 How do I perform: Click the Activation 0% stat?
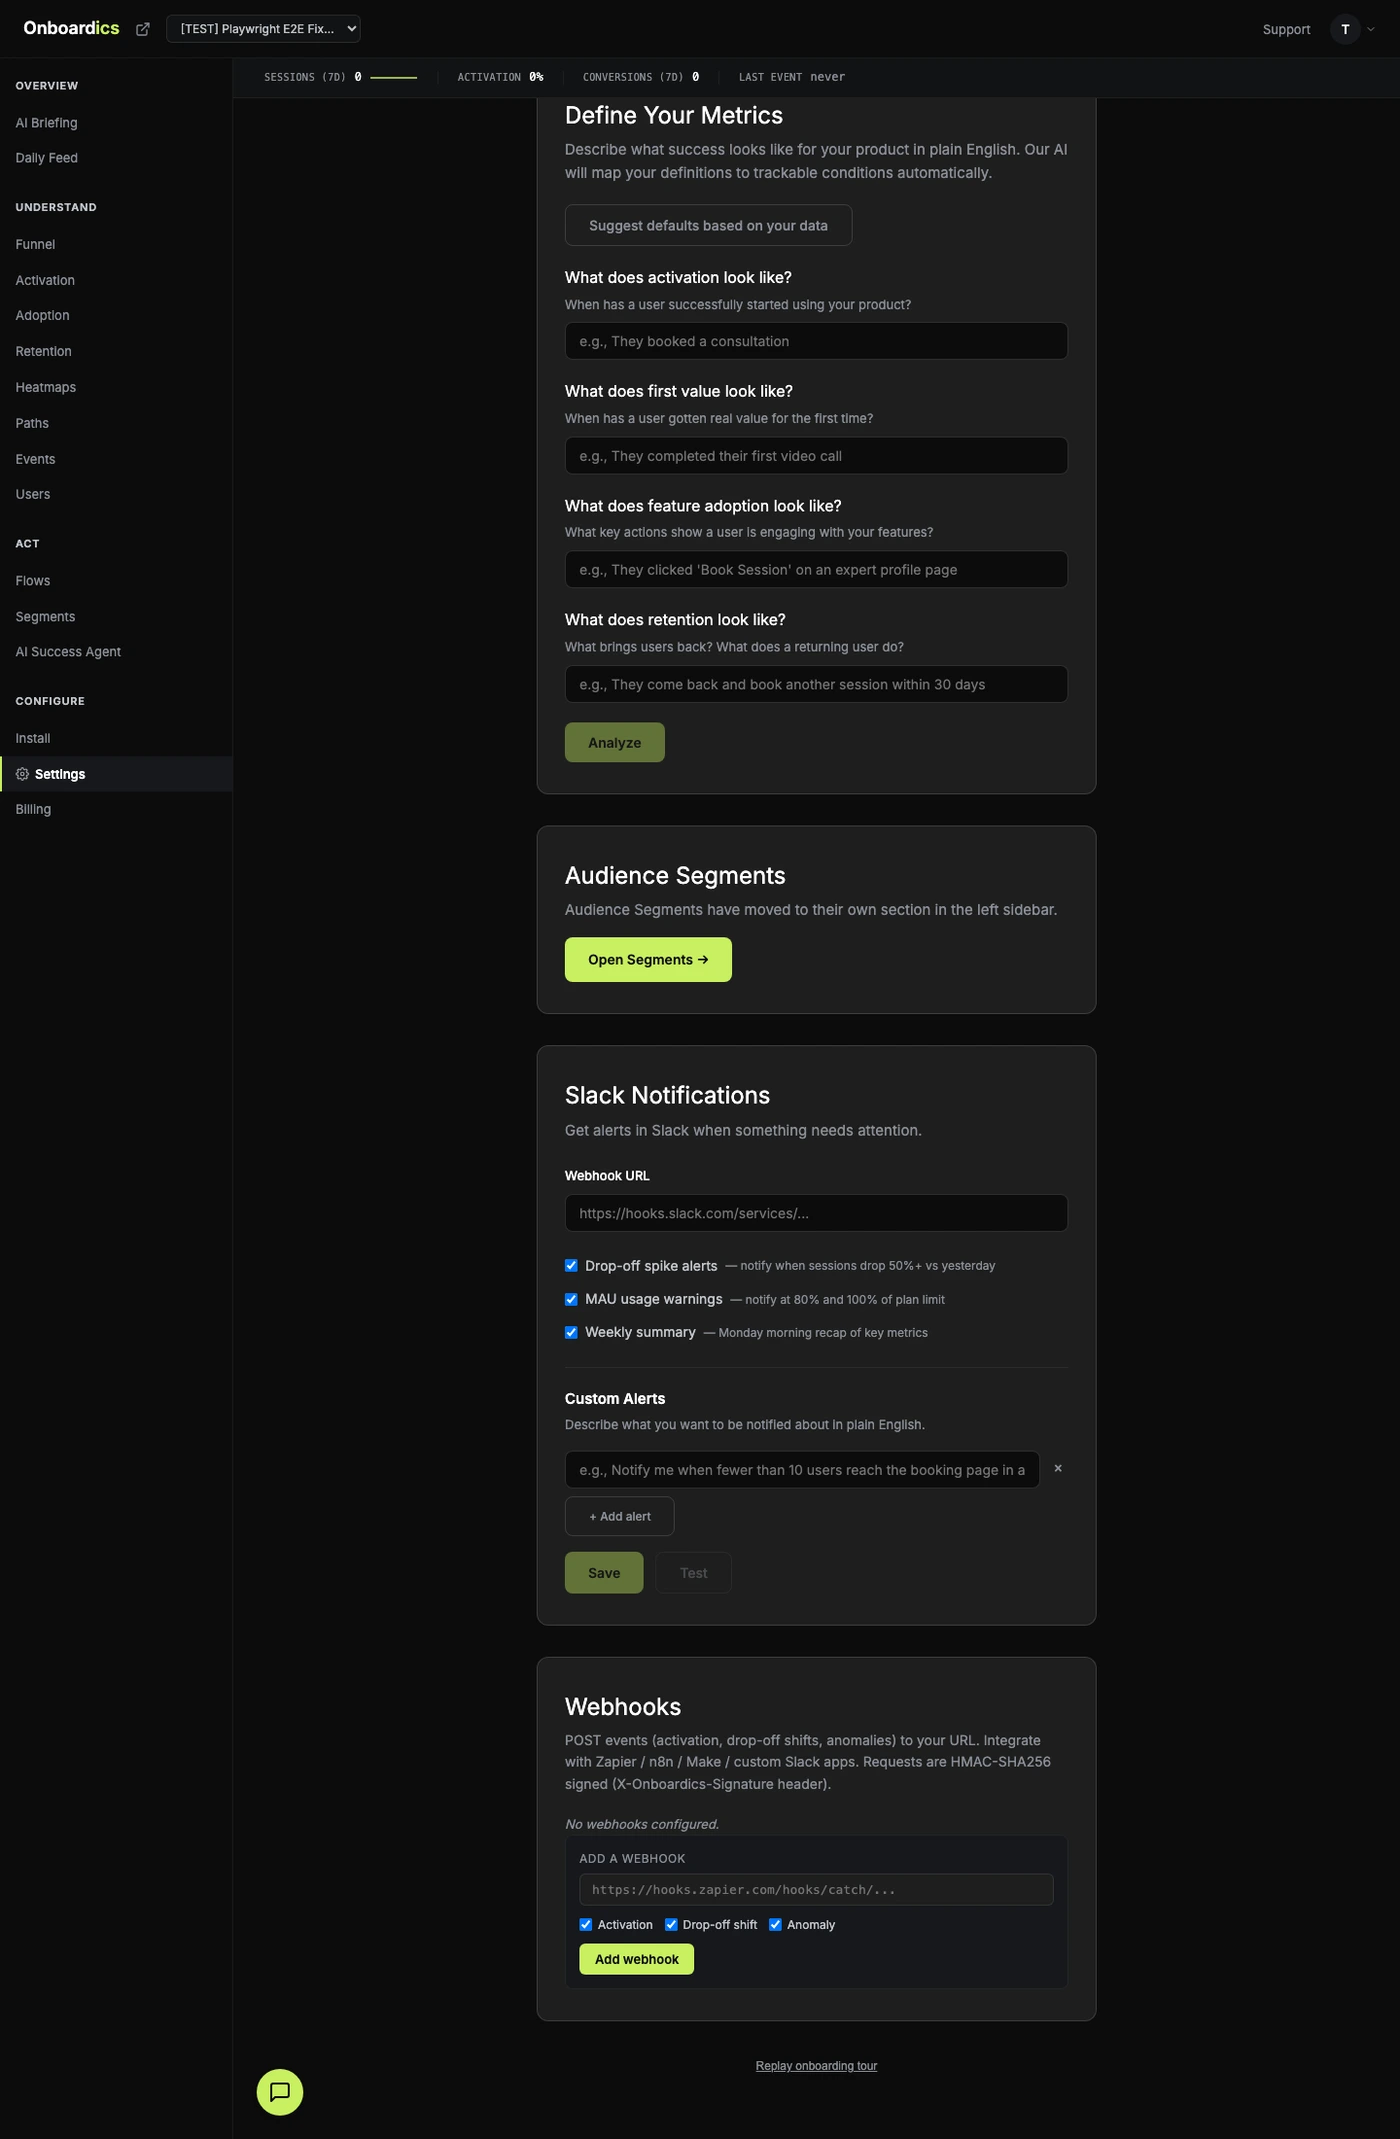point(500,77)
